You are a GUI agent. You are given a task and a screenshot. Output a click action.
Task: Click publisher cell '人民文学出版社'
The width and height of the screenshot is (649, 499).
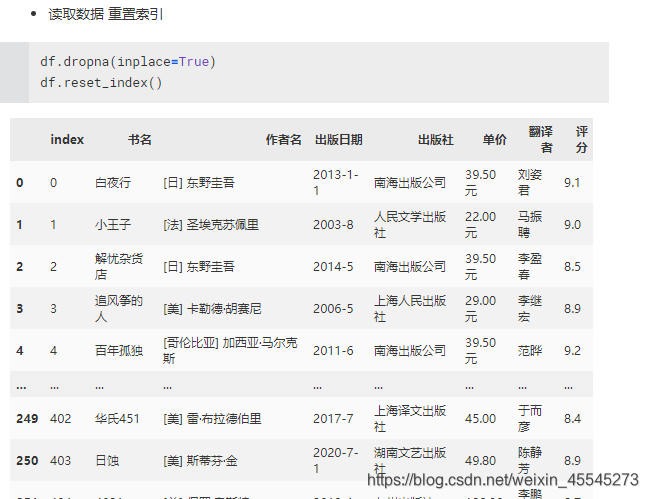[x=410, y=225]
